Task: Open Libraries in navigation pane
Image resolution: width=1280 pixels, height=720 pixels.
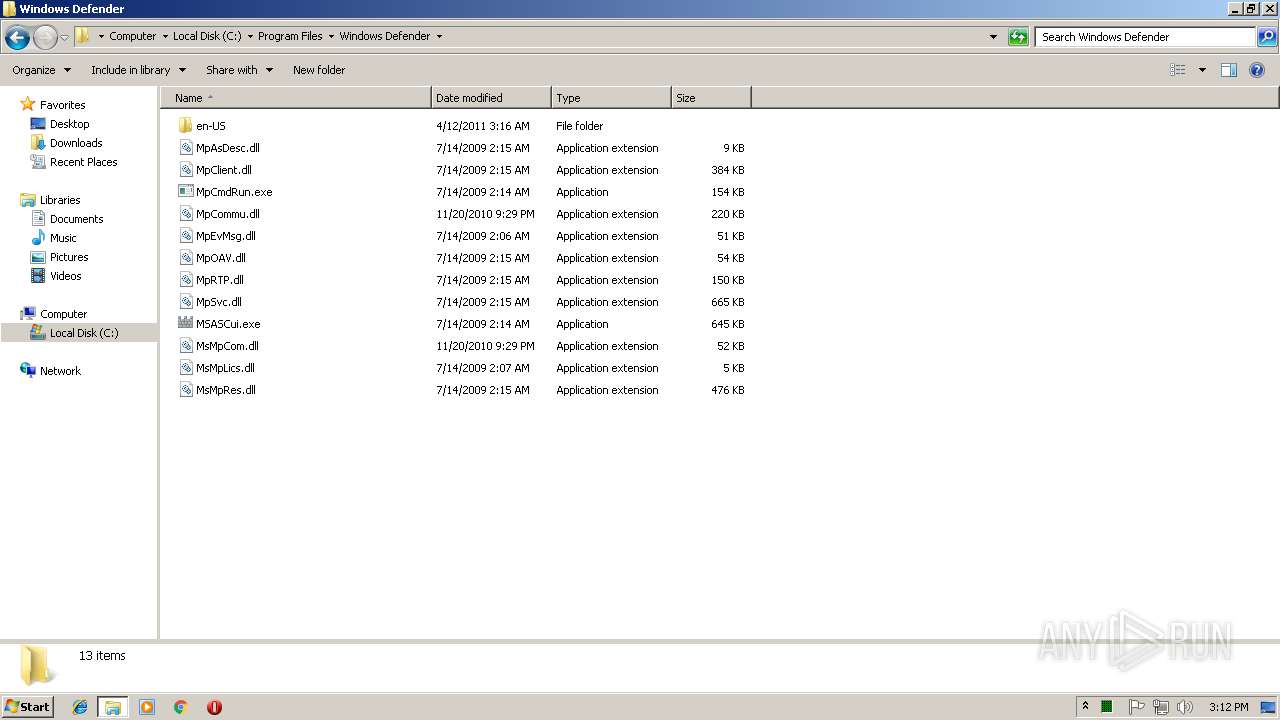Action: pyautogui.click(x=60, y=200)
